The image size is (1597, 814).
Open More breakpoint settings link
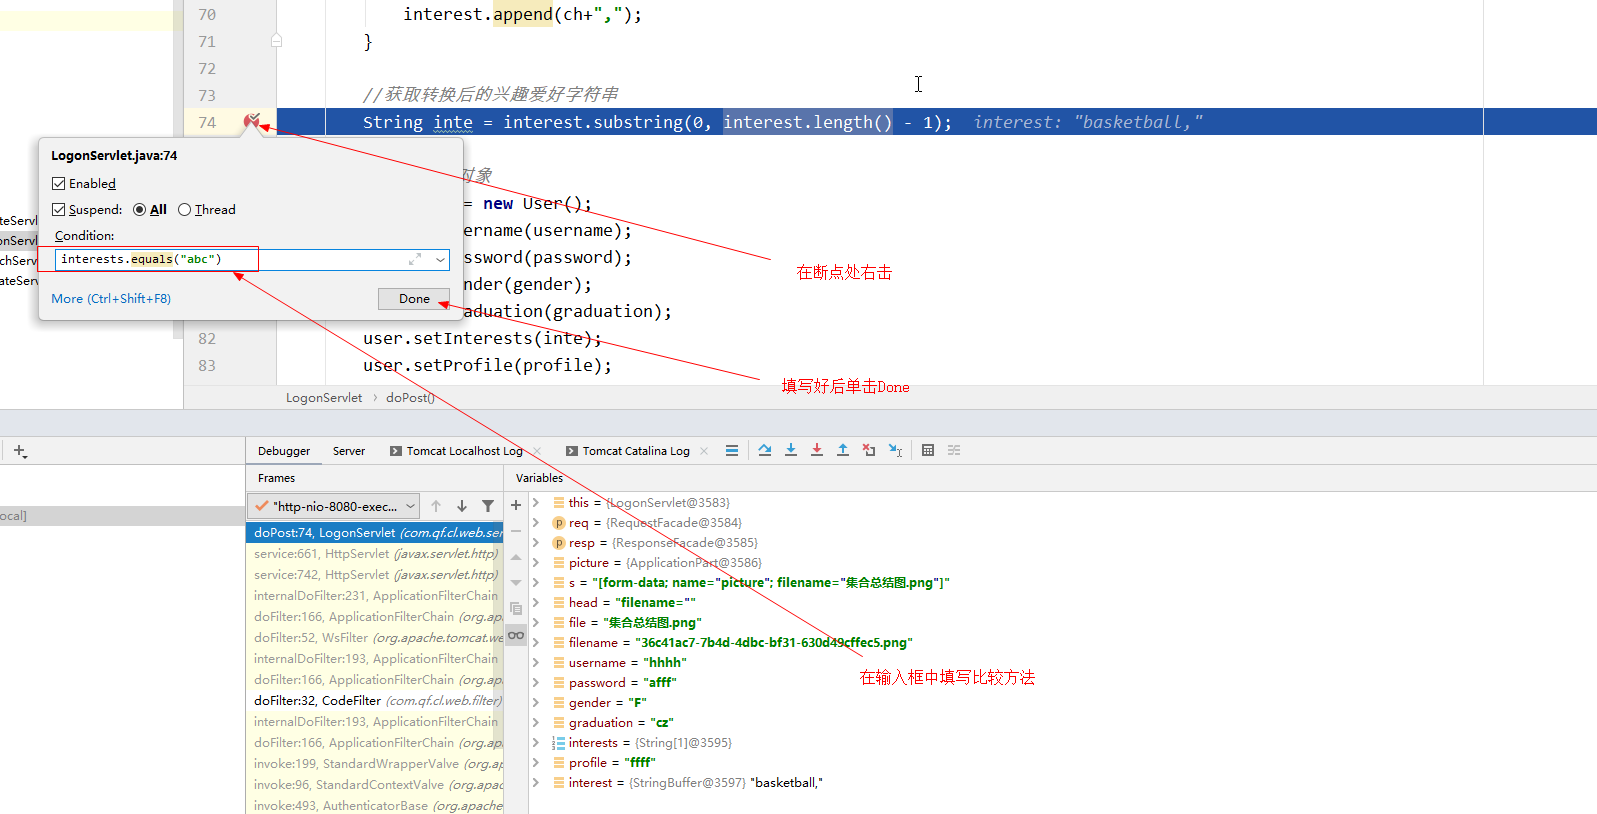pos(111,299)
